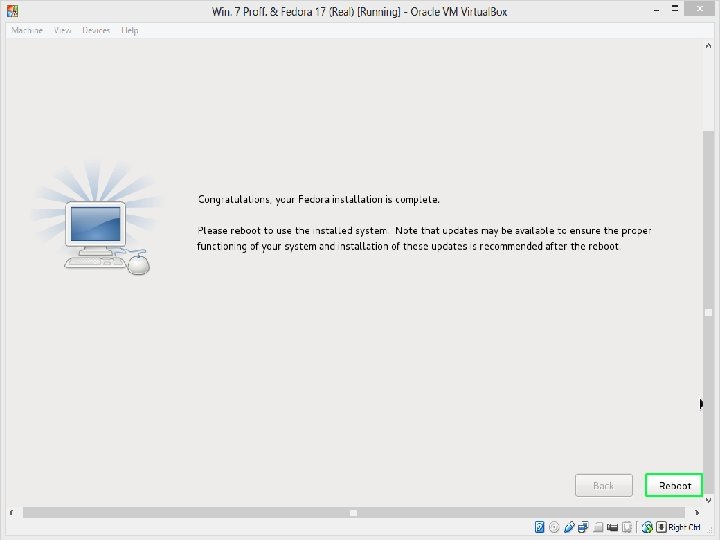Click the vertical scrollbar thumb
Image resolution: width=720 pixels, height=540 pixels.
708,312
